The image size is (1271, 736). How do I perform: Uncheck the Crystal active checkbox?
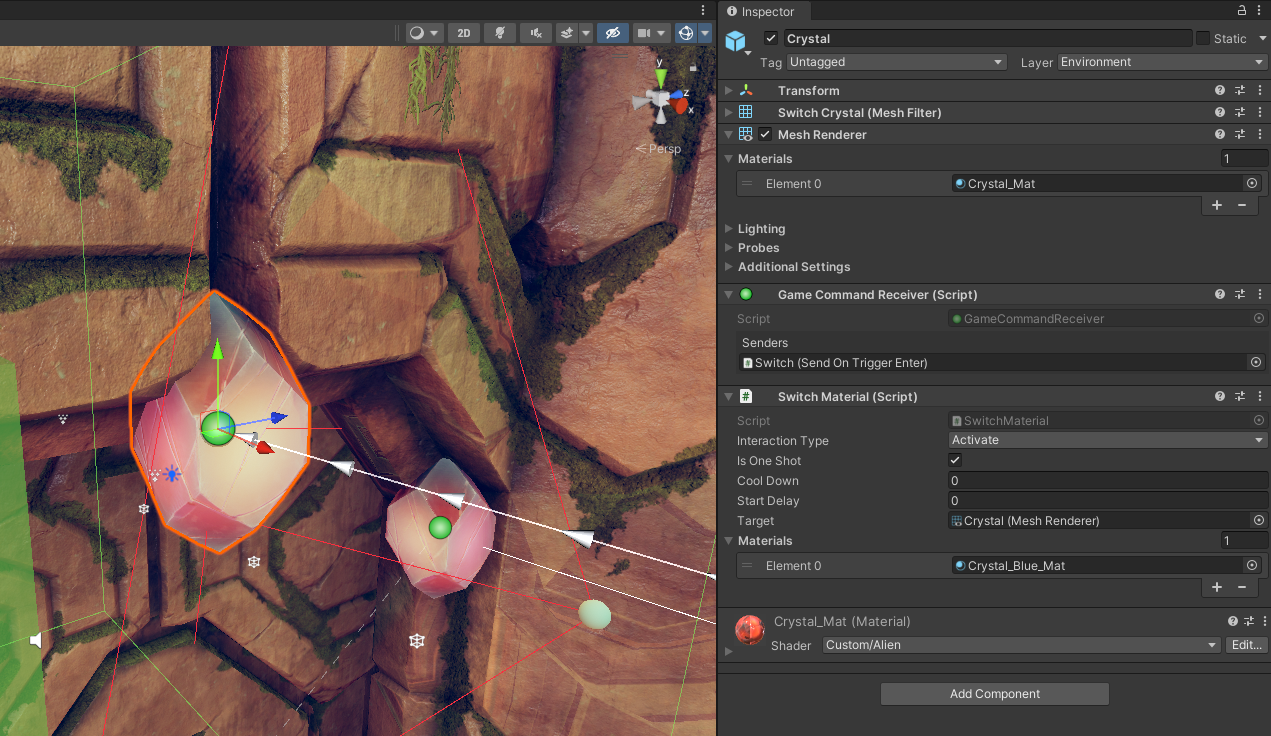pyautogui.click(x=771, y=39)
